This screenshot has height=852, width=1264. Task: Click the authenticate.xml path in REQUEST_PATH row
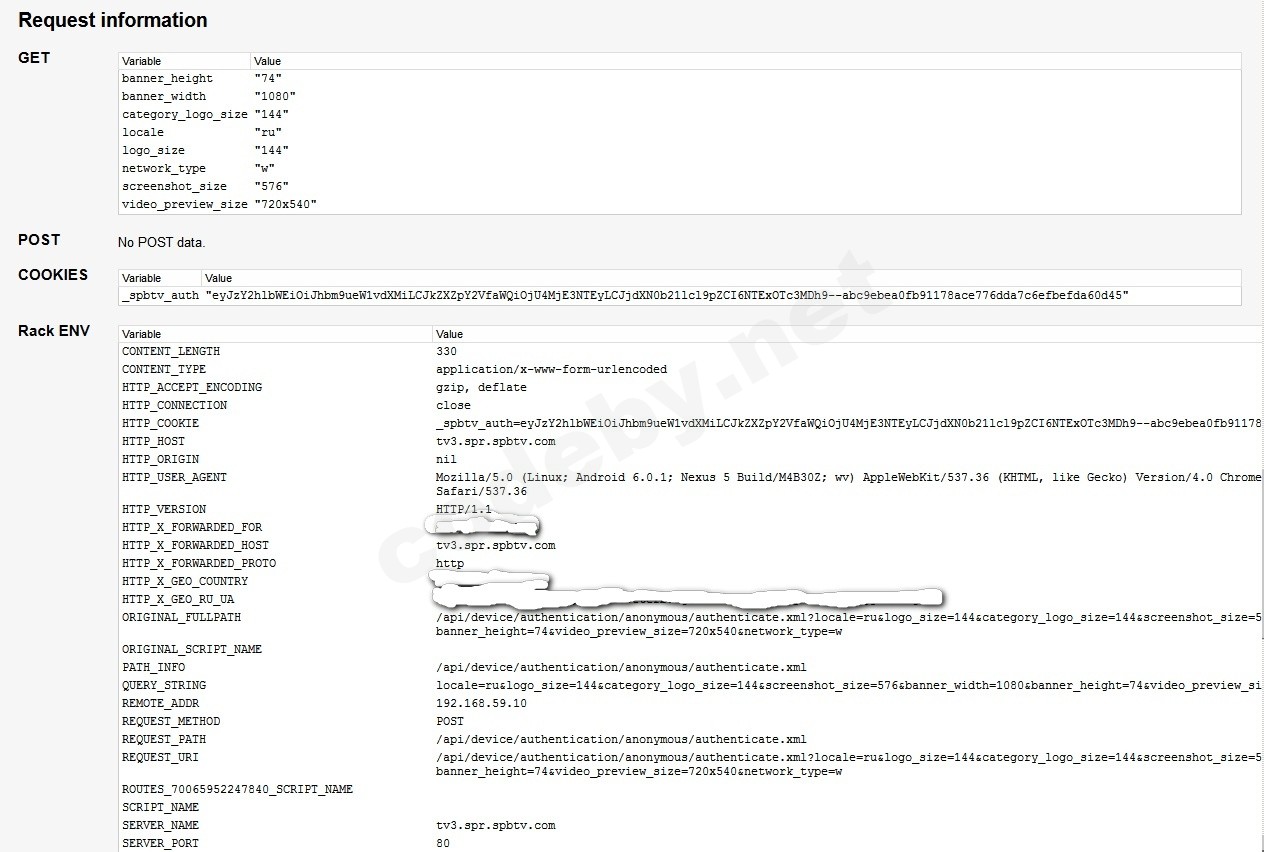(621, 740)
